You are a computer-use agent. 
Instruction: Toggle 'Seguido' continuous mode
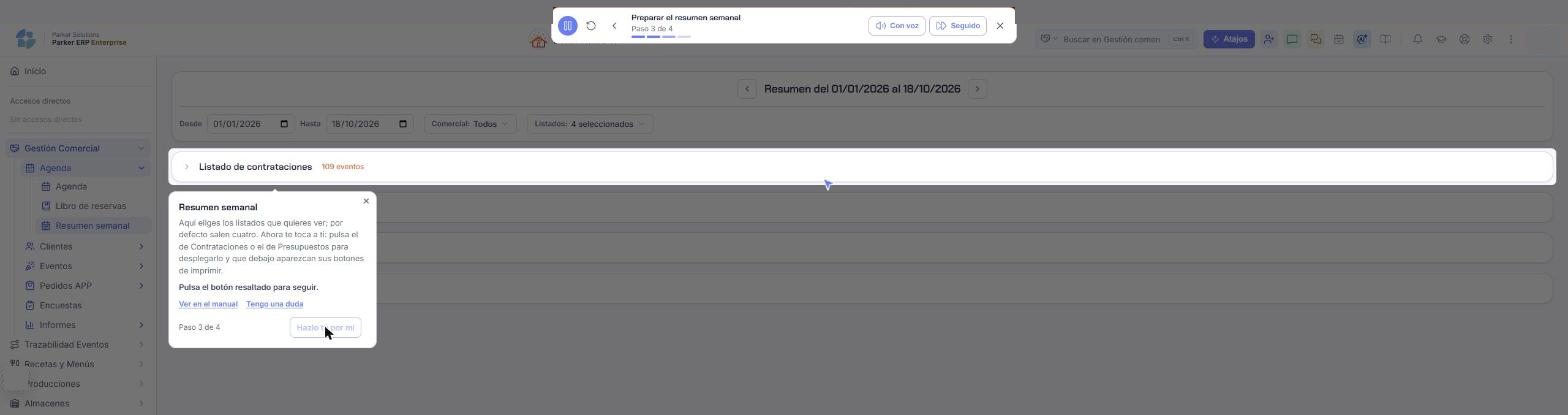click(958, 26)
